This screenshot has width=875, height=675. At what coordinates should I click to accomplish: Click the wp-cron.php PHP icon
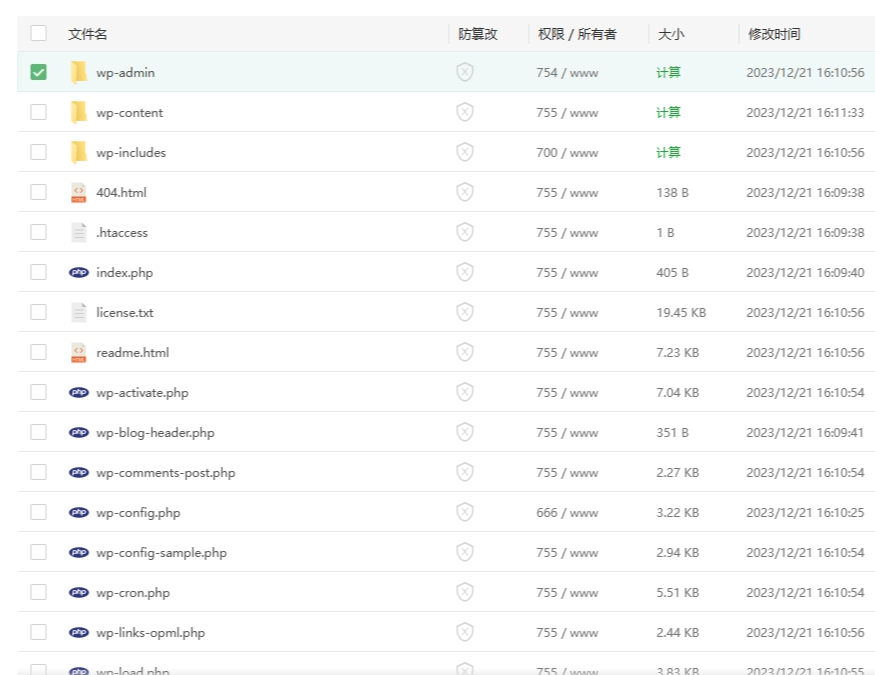click(x=79, y=592)
